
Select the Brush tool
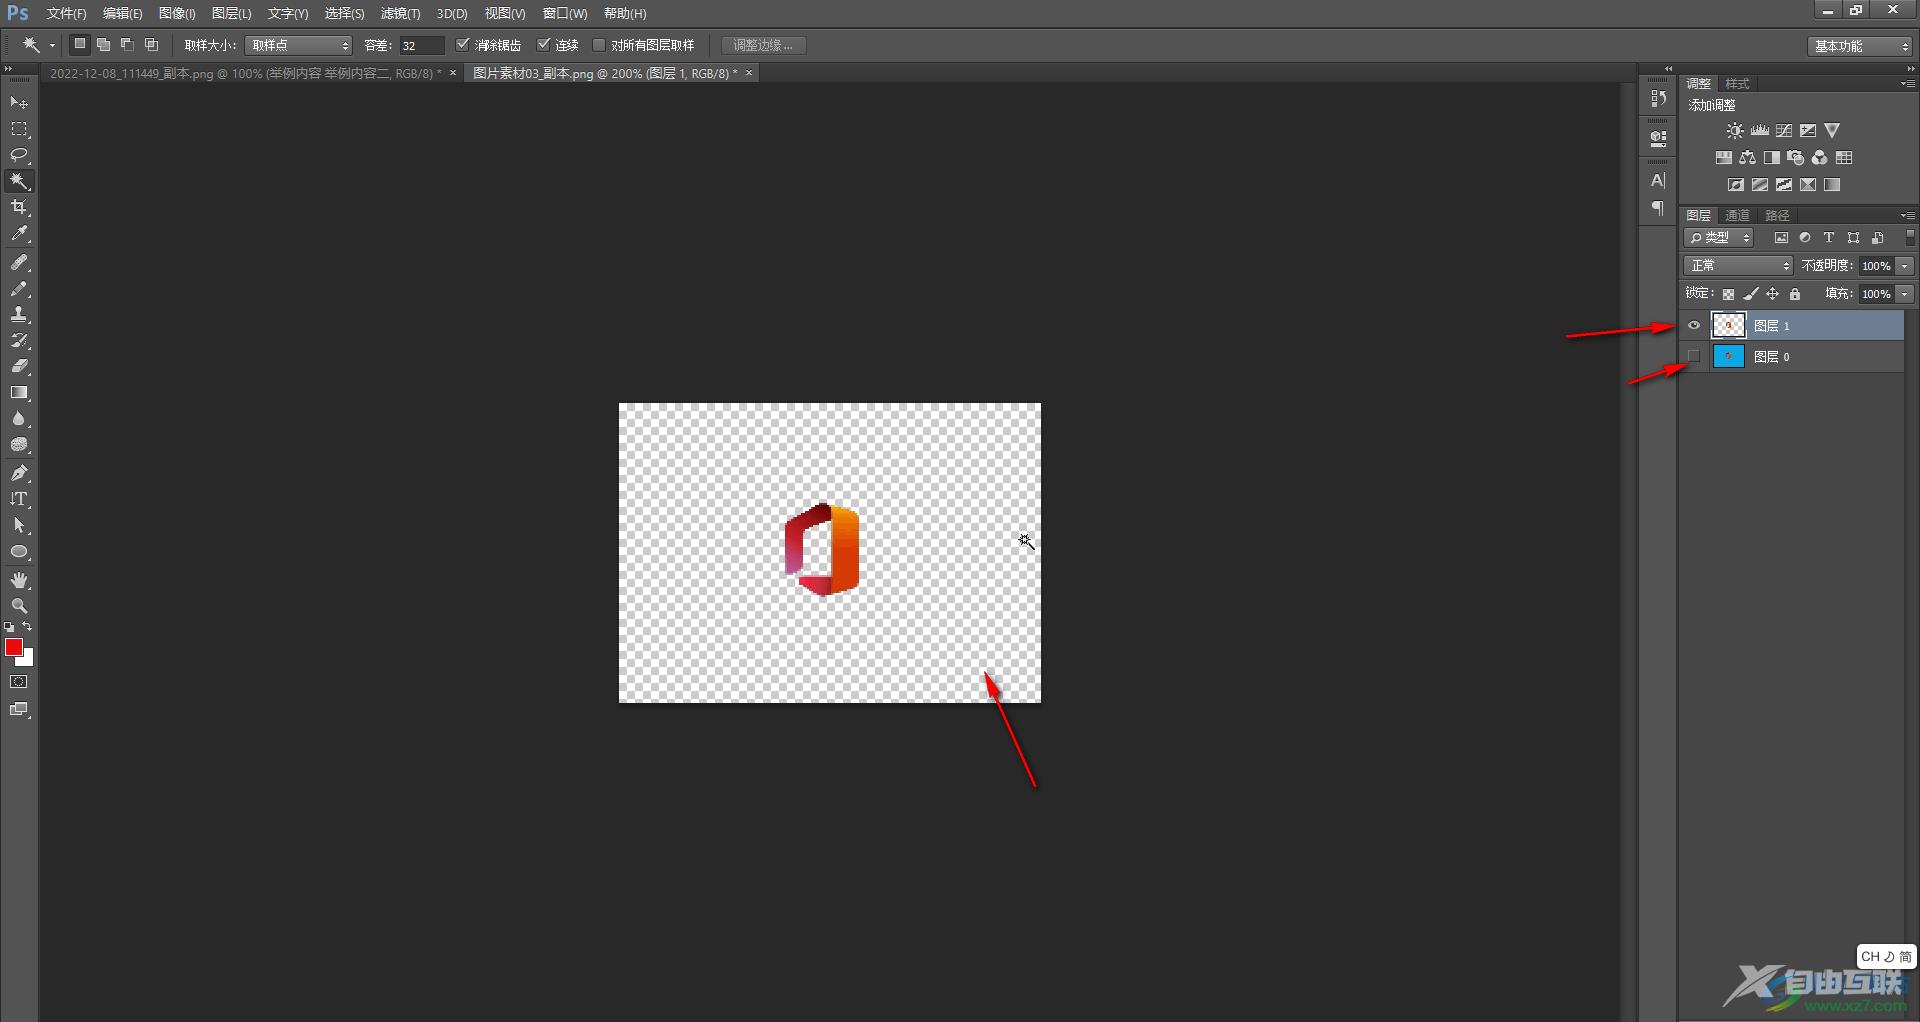[19, 288]
